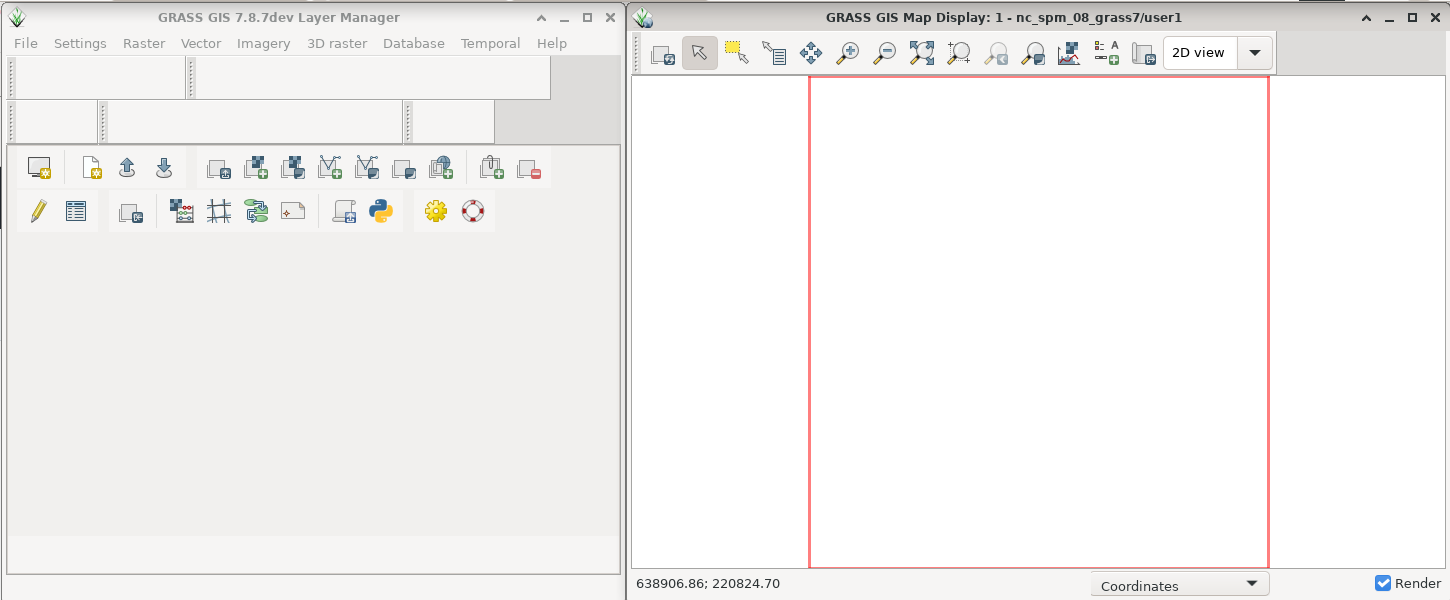Load map layers into workspace
This screenshot has height=600, width=1450.
pos(219,168)
